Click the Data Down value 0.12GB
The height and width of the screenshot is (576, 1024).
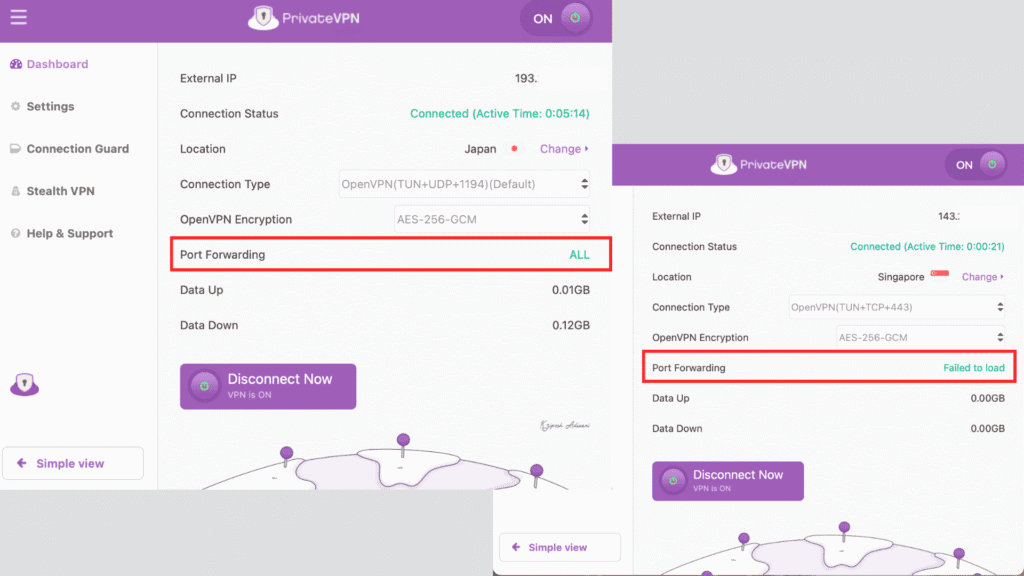[571, 325]
